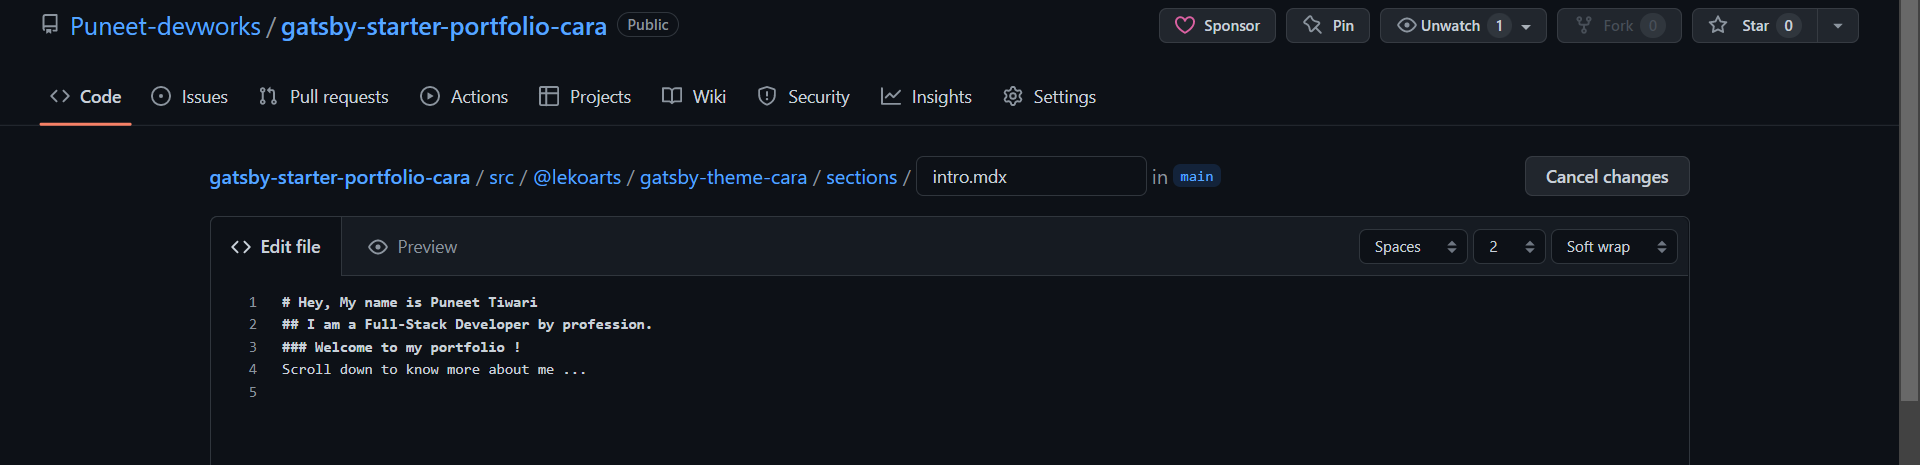Switch to the Preview tab

tap(412, 247)
